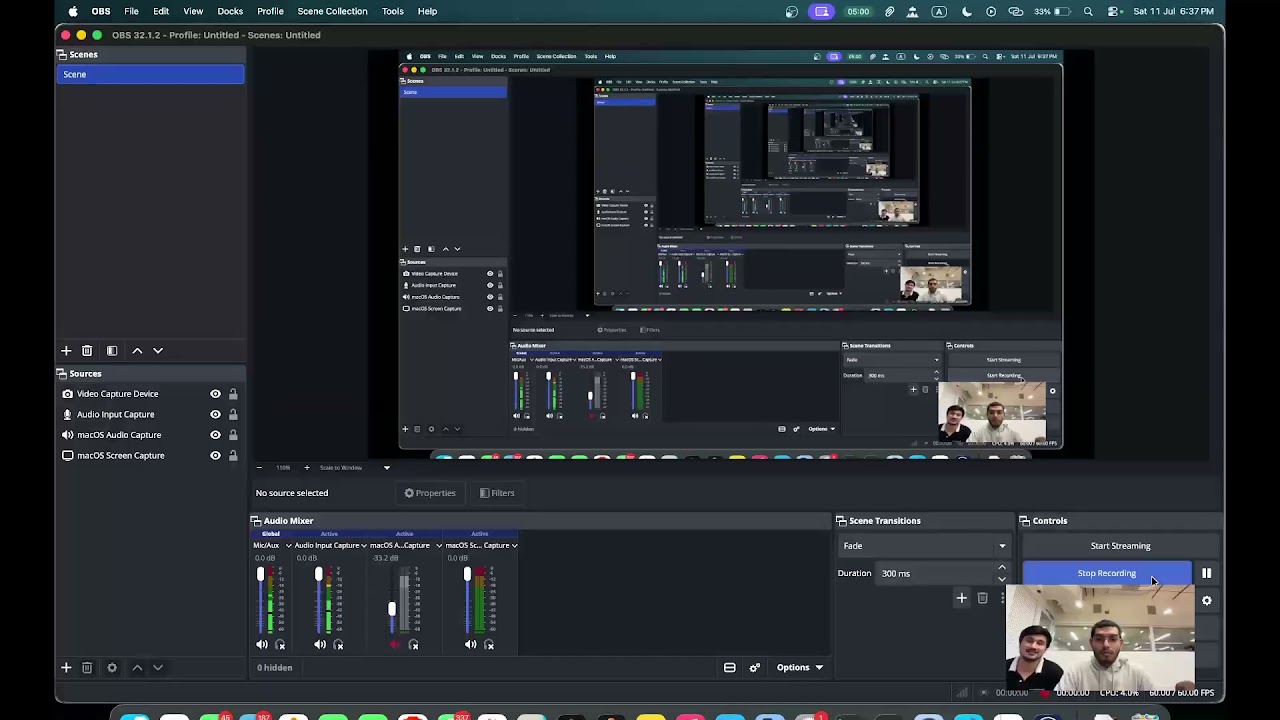Click Start Streaming button

pos(1120,546)
